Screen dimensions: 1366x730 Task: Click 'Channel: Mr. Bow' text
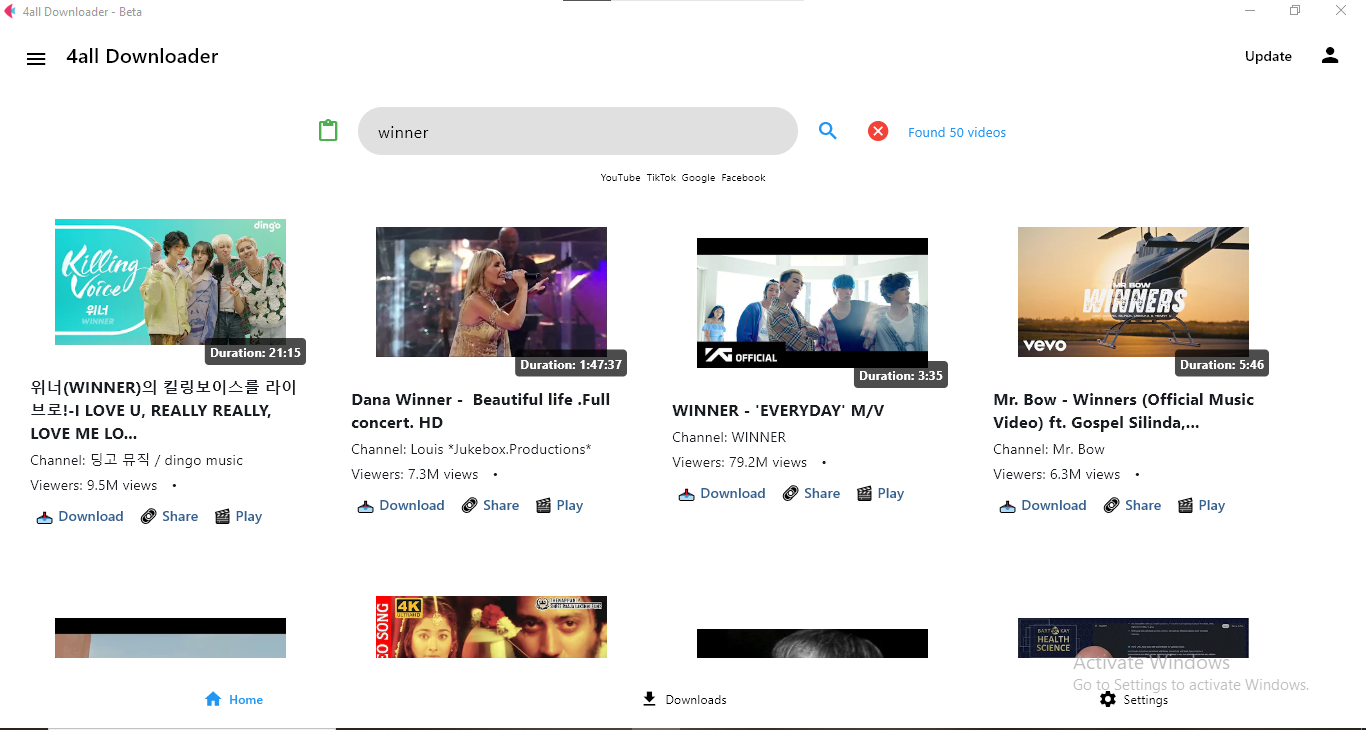click(1049, 450)
